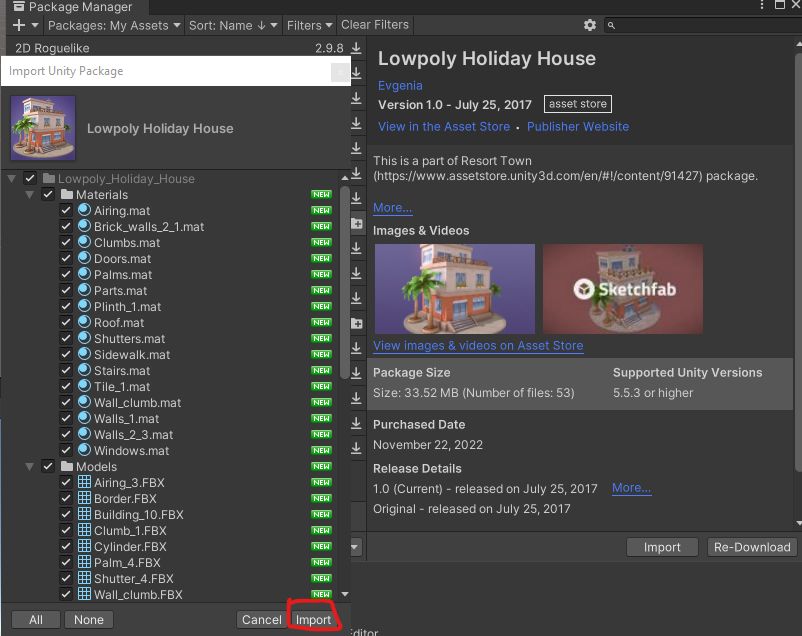Click the None selection button
Viewport: 802px width, 636px height.
coord(88,620)
